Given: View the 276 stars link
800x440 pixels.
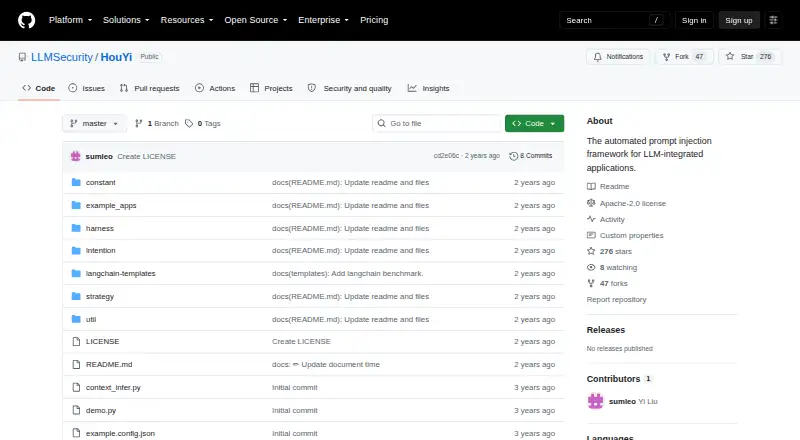Looking at the screenshot, I should [x=609, y=252].
